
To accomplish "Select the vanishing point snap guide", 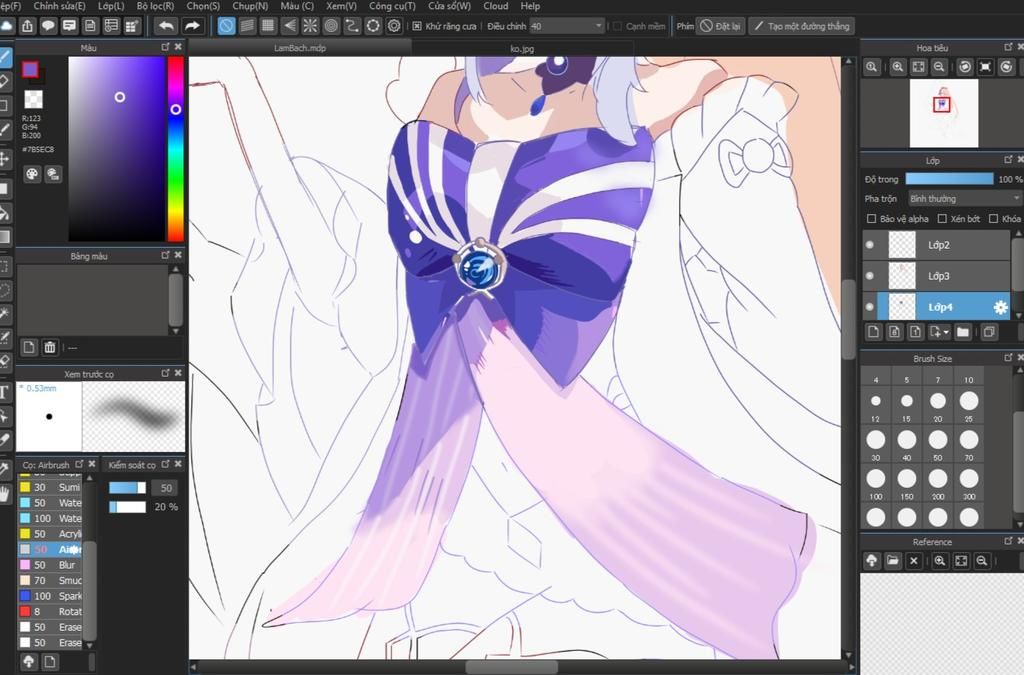I will coord(289,26).
